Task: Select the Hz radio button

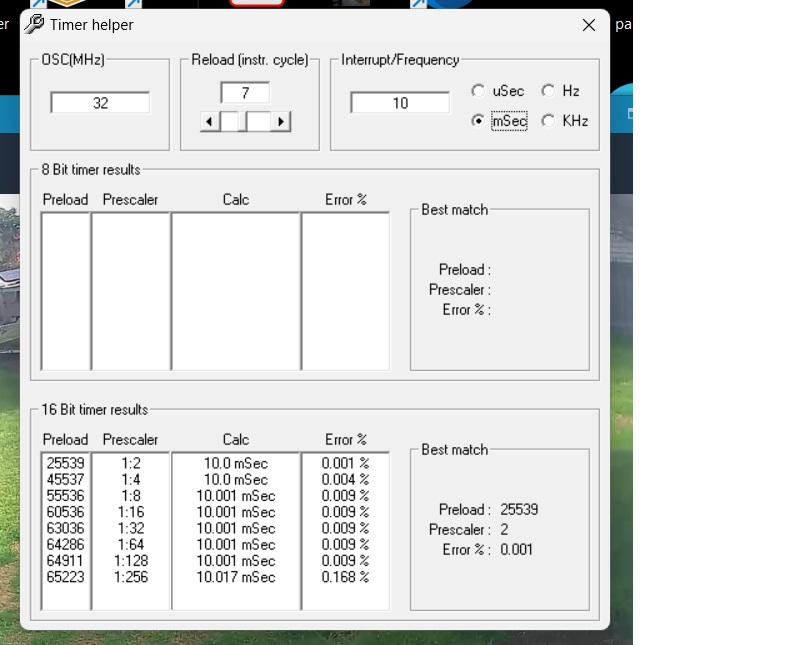Action: (548, 91)
